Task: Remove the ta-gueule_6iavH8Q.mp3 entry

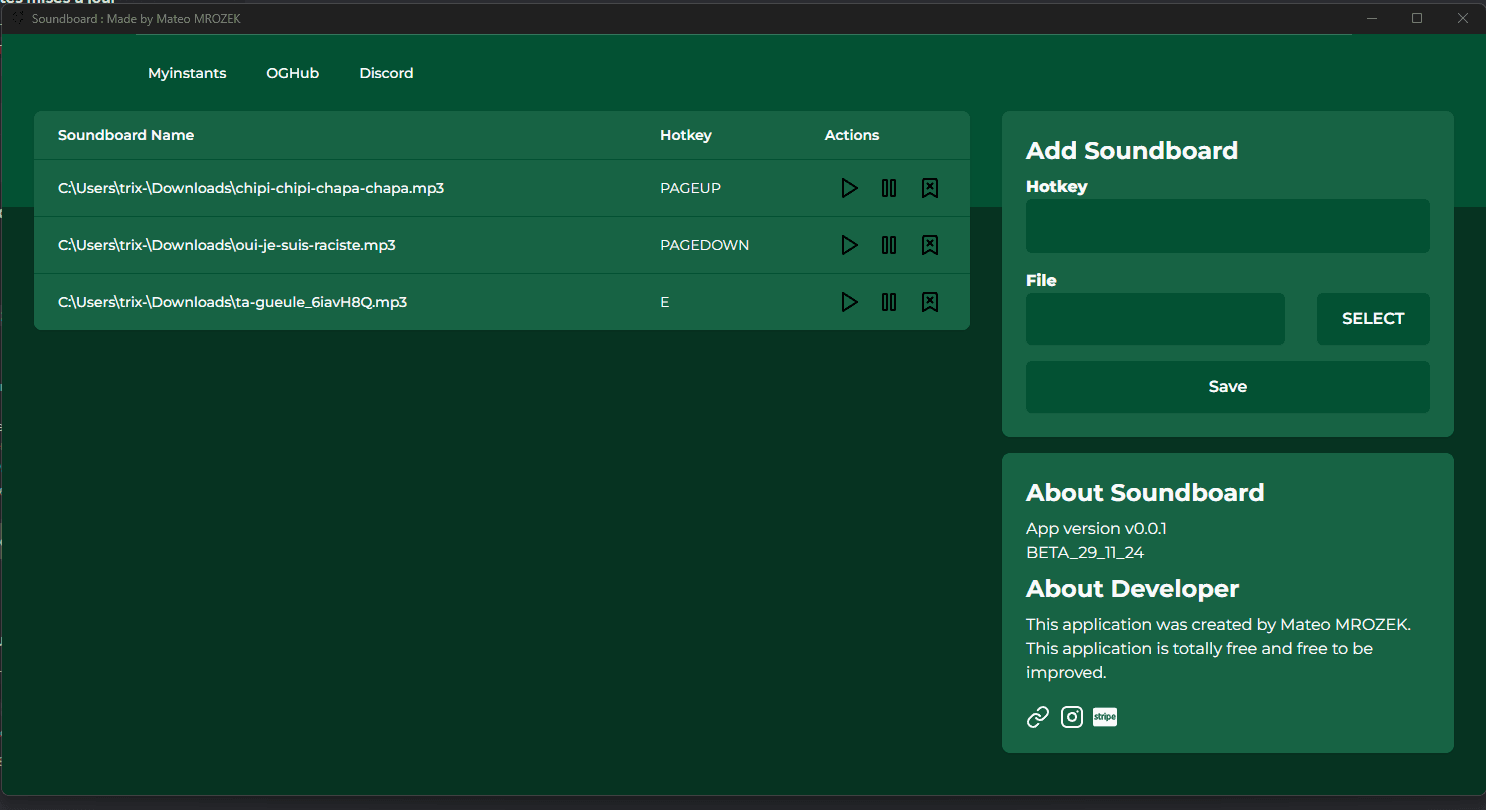Action: (x=929, y=302)
